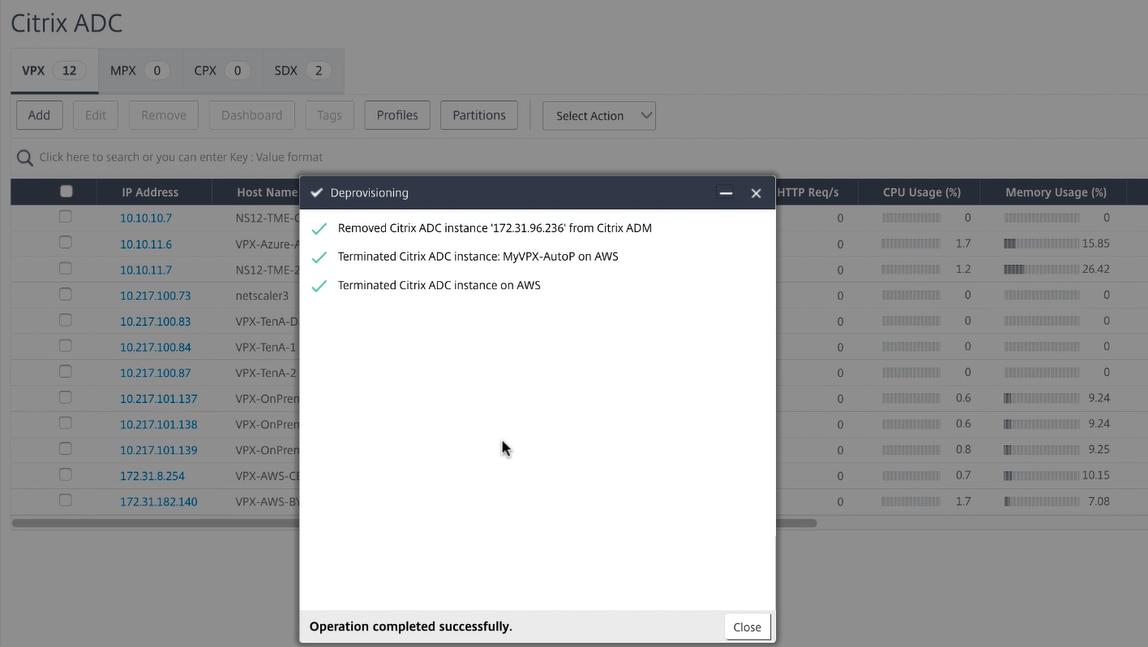Viewport: 1148px width, 647px height.
Task: Check the row for 172.31.182.140
Action: point(65,501)
